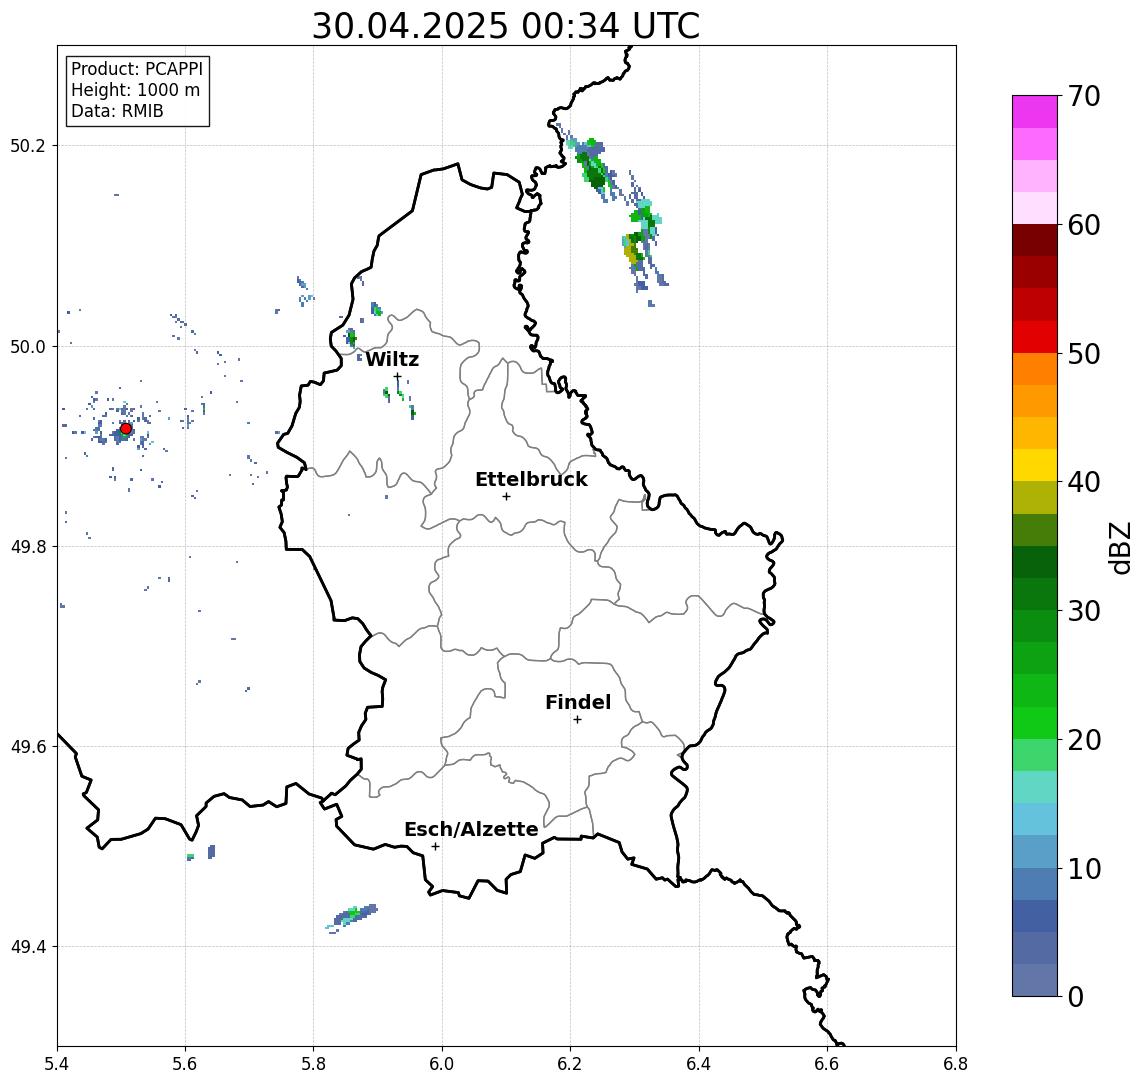
Task: Click the 20 value on colorbar
Action: (1083, 739)
